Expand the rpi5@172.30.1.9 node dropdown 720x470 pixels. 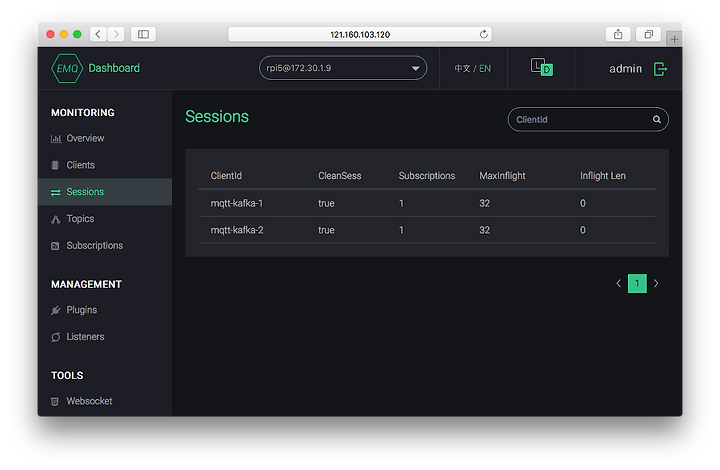(343, 68)
